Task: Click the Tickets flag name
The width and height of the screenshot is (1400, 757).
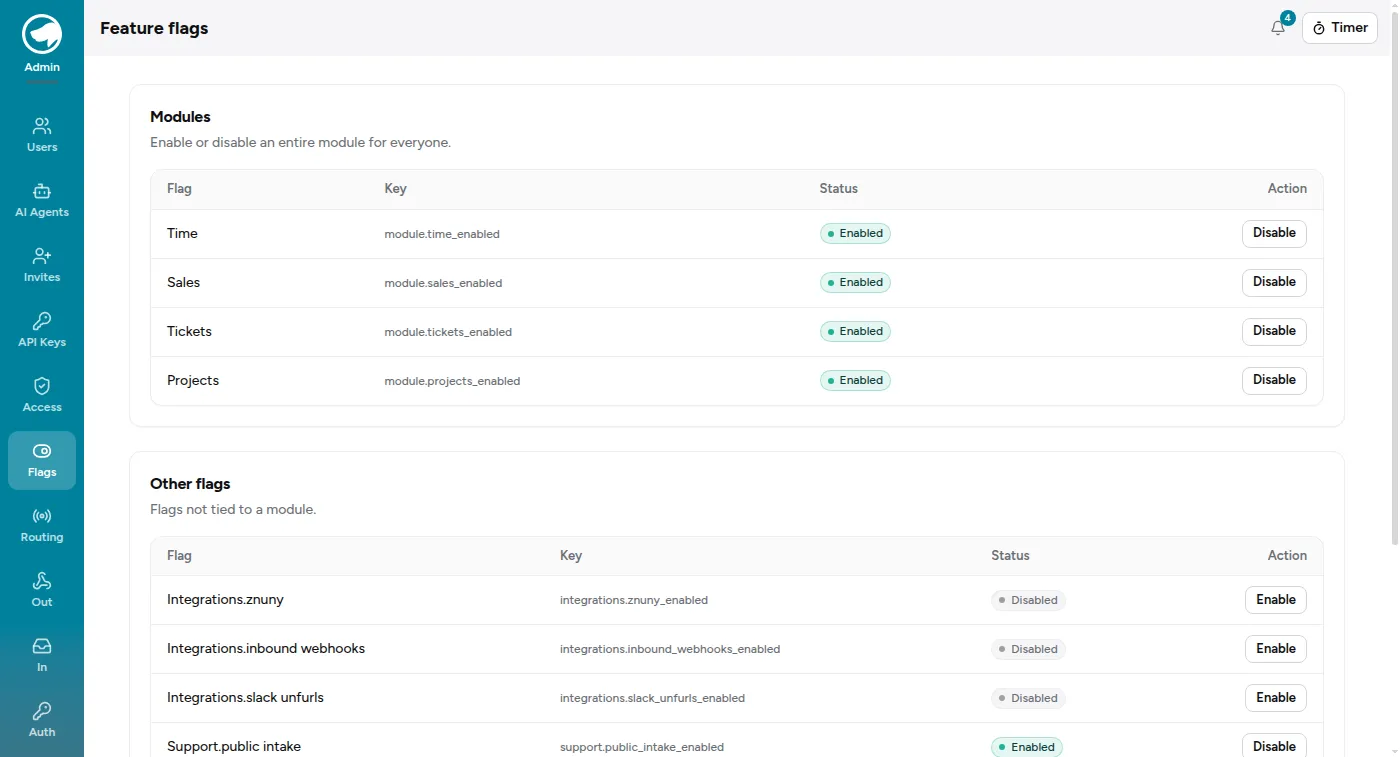Action: (189, 331)
